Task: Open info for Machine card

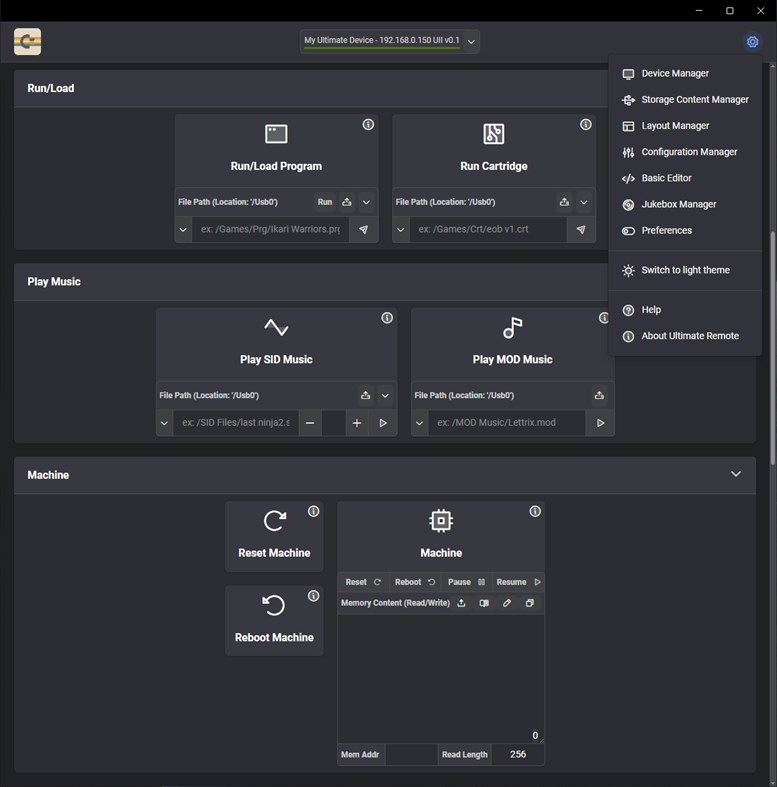Action: click(x=535, y=511)
